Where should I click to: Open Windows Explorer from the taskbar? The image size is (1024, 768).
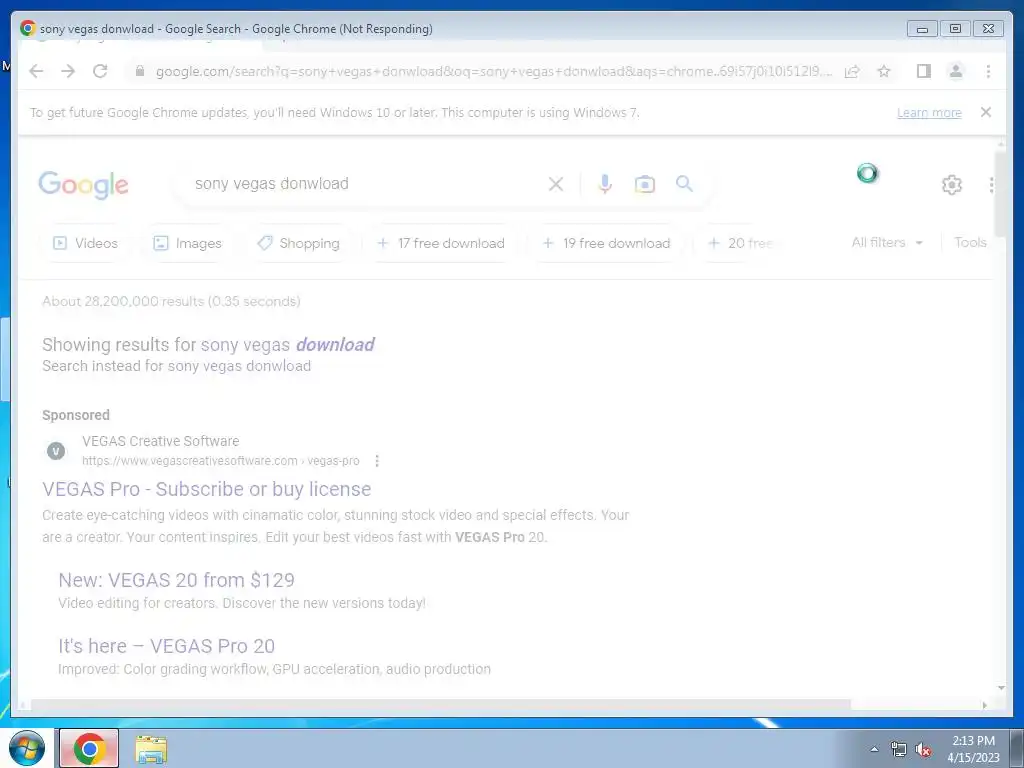tap(151, 749)
